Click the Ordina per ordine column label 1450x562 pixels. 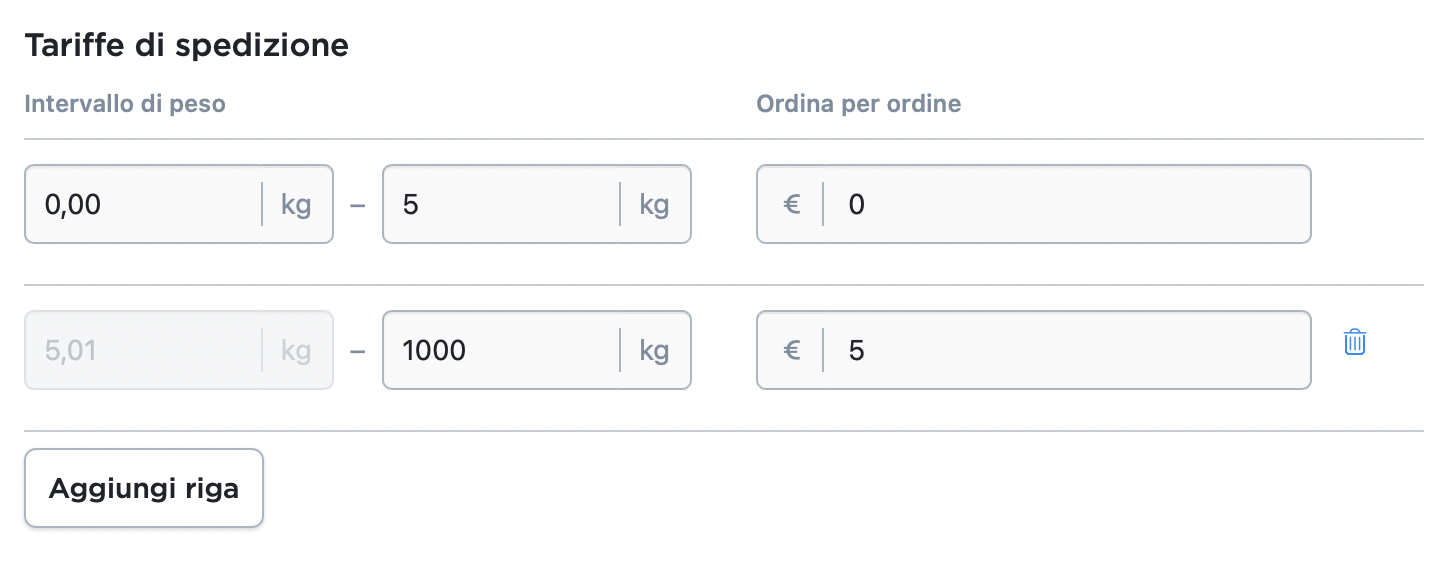[859, 104]
